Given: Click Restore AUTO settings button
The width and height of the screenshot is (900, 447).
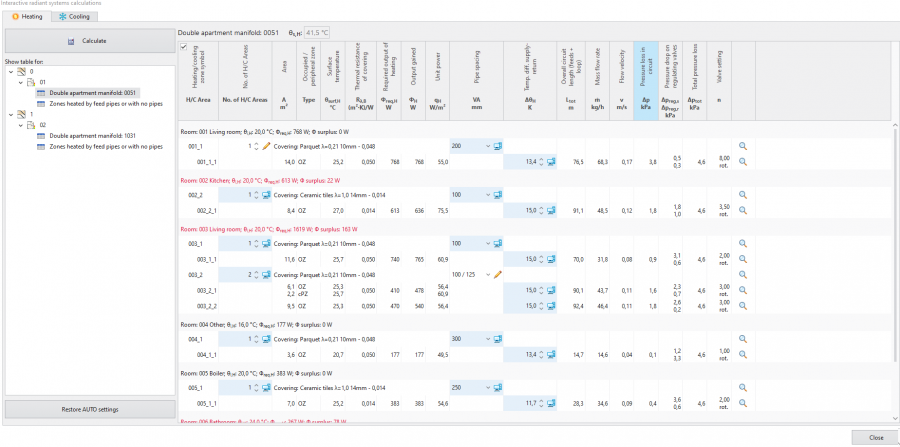Looking at the screenshot, I should tap(88, 409).
